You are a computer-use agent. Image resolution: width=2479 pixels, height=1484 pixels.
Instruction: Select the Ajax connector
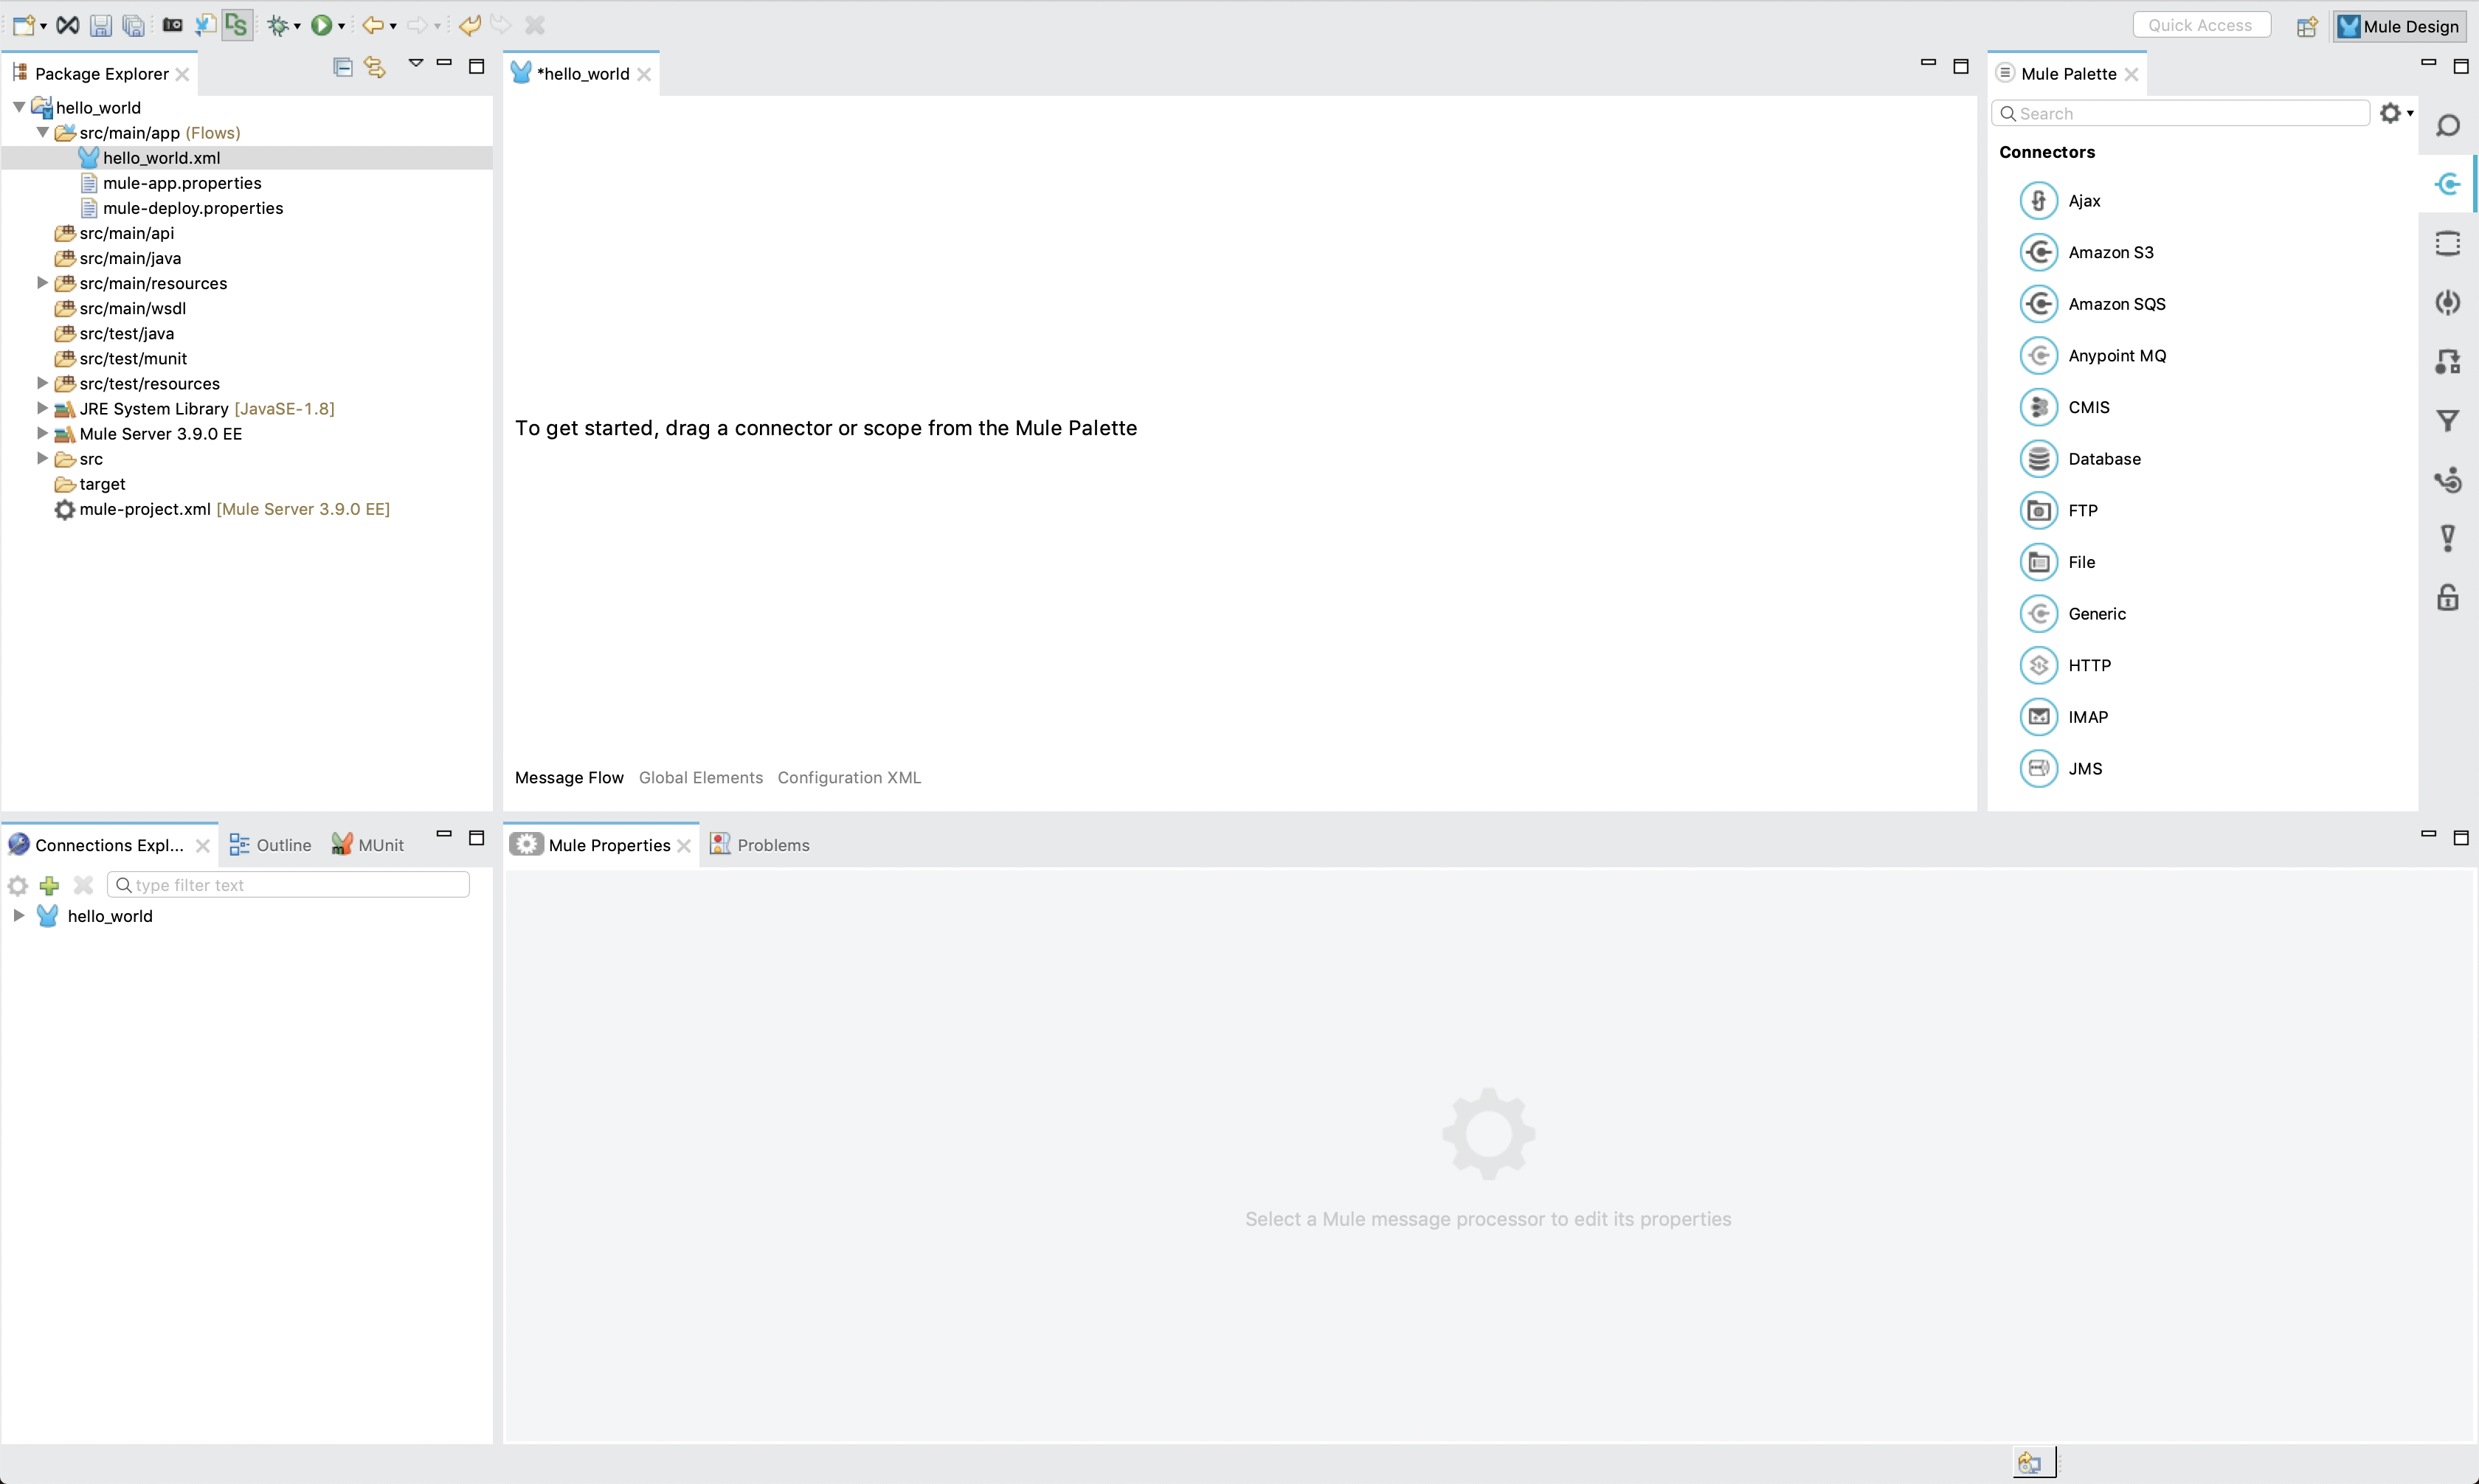[x=2060, y=200]
